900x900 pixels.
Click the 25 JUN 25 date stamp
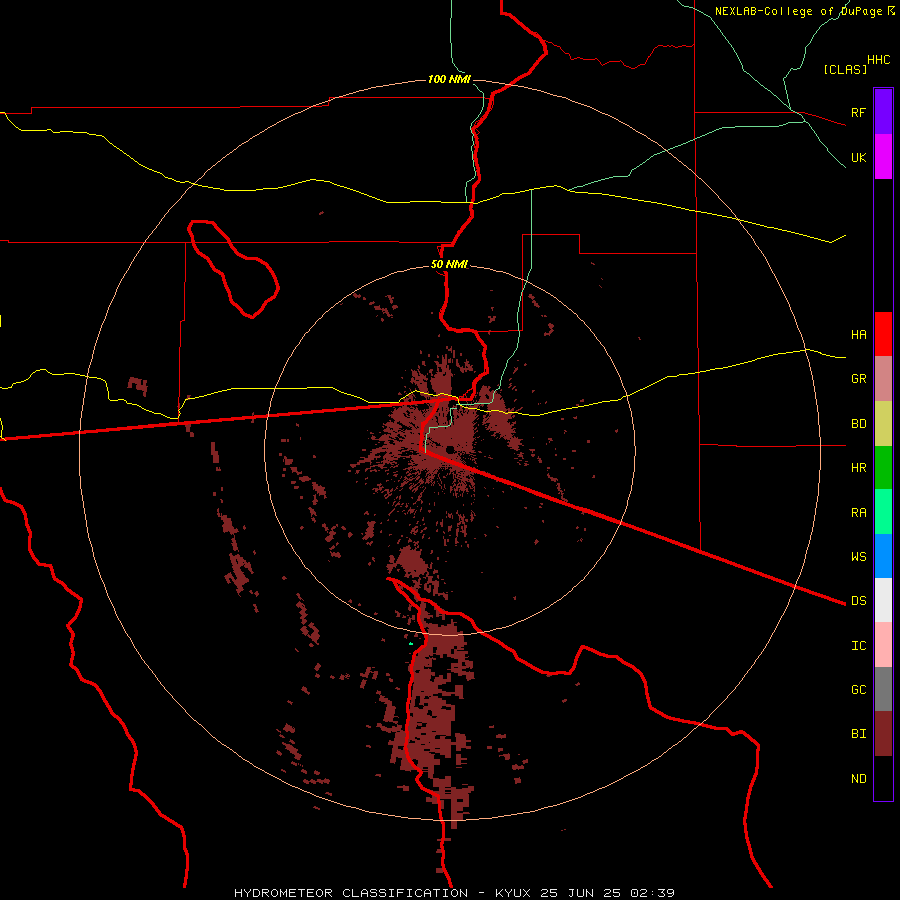click(581, 893)
